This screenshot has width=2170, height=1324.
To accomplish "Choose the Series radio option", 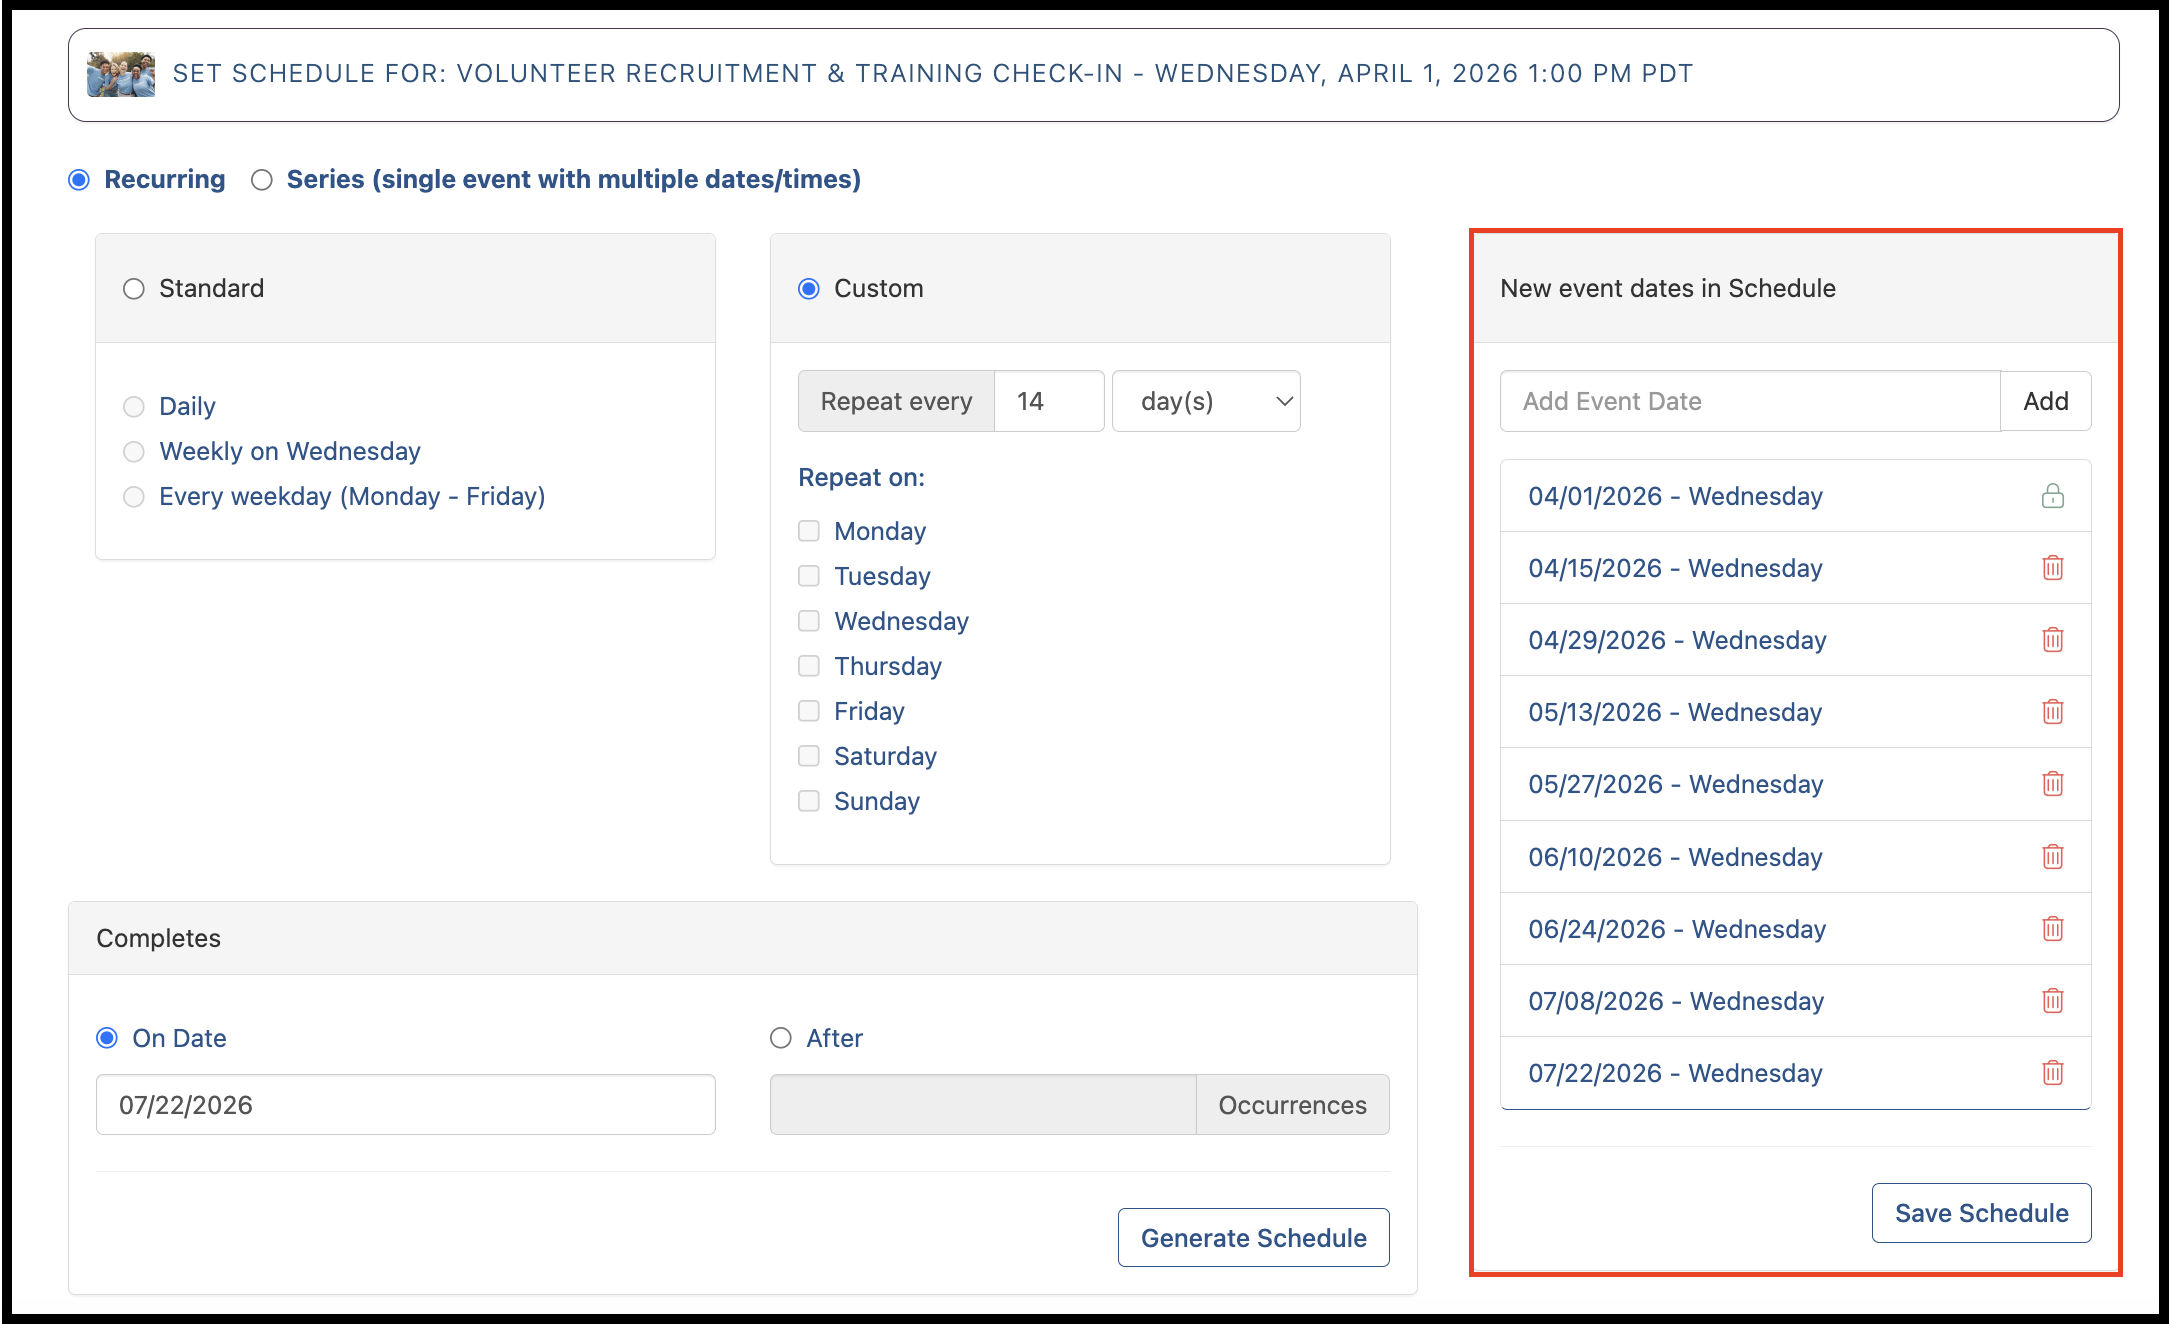I will (x=262, y=180).
